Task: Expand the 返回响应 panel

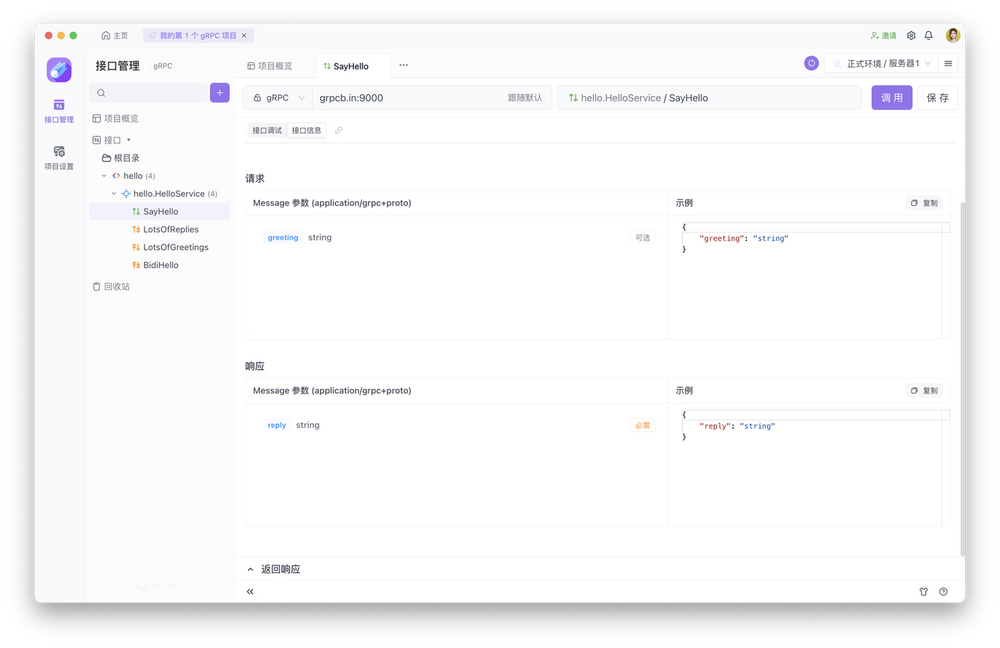Action: tap(274, 569)
